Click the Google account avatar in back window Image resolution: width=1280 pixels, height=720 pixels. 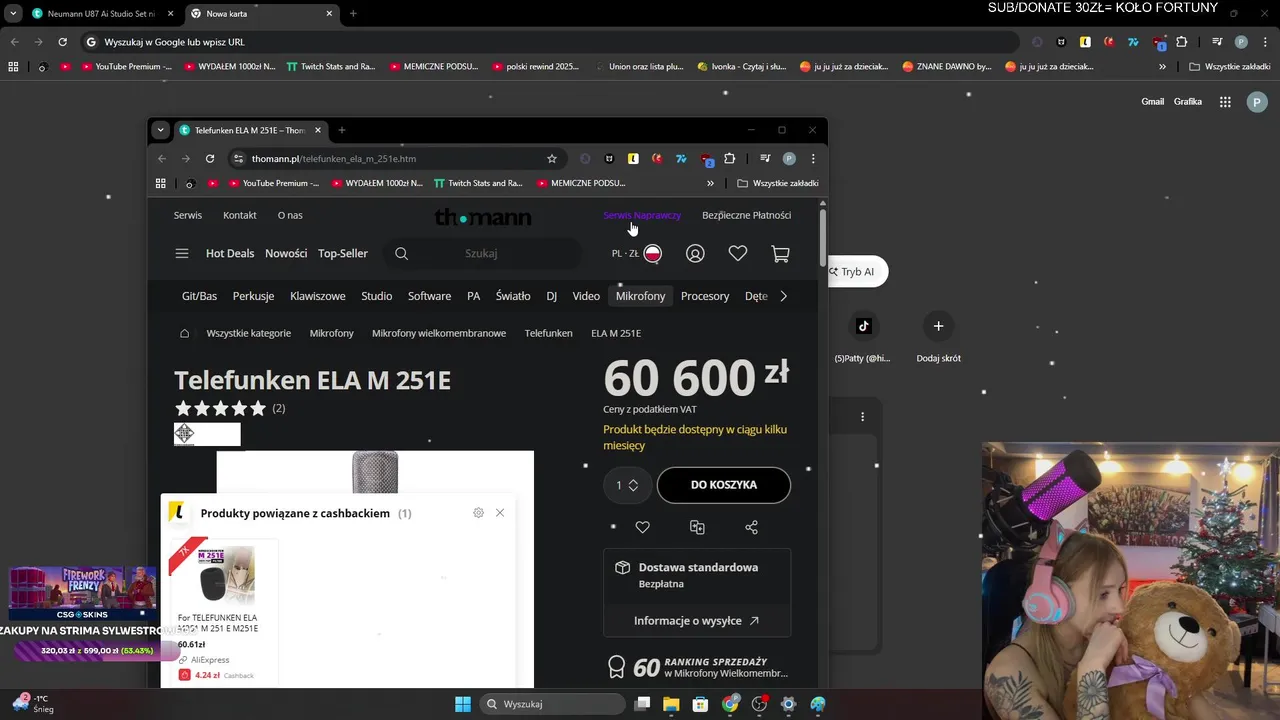[1257, 102]
